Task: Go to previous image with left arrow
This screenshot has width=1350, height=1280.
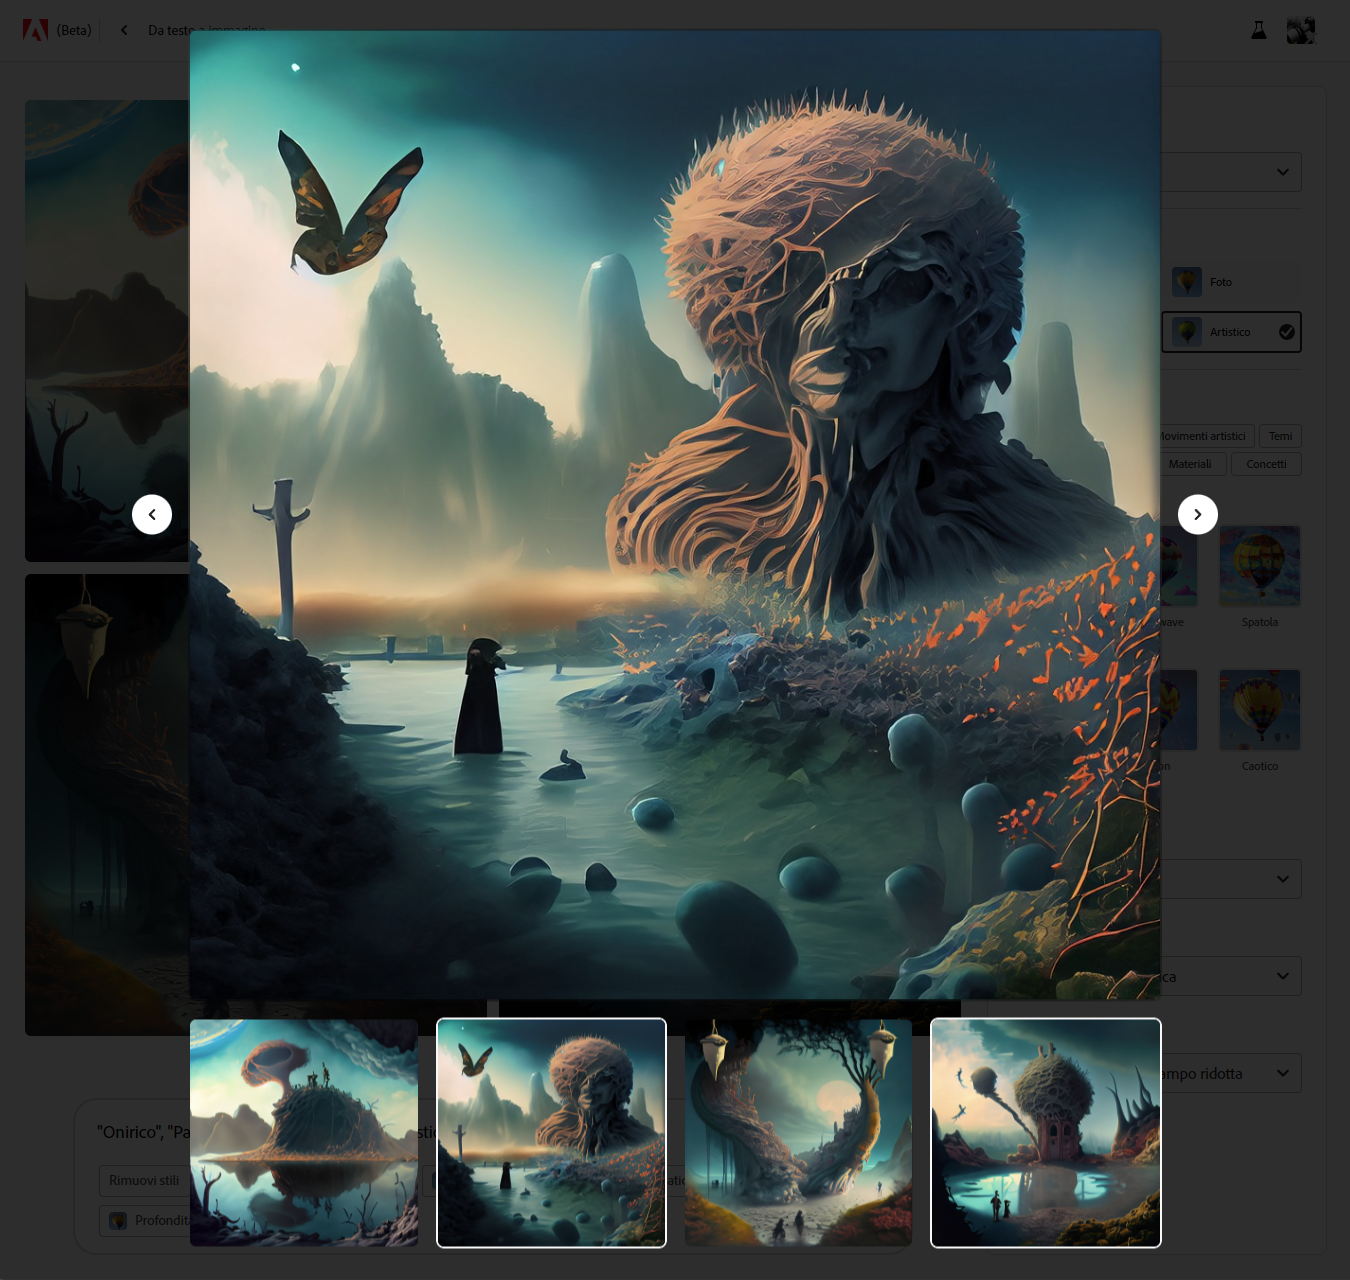Action: 152,515
